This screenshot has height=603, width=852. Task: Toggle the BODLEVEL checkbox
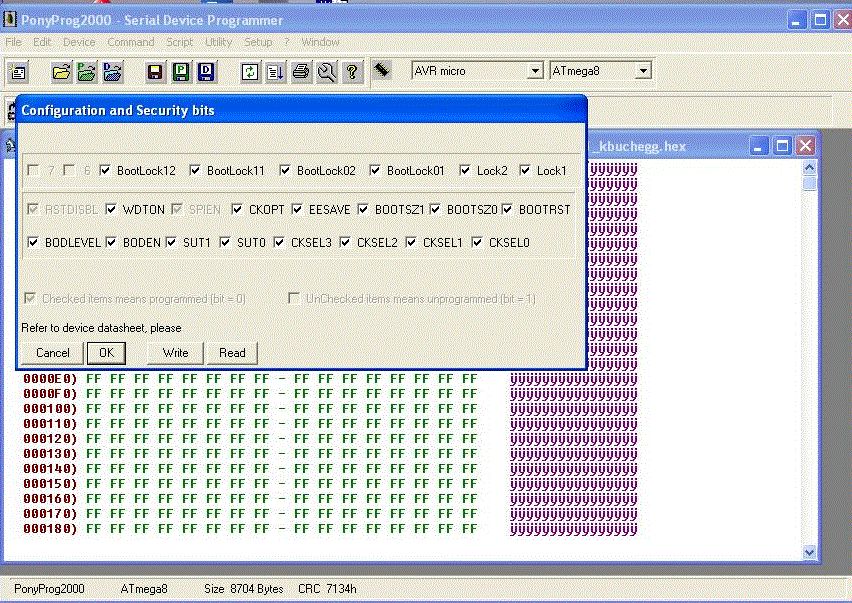tap(33, 242)
